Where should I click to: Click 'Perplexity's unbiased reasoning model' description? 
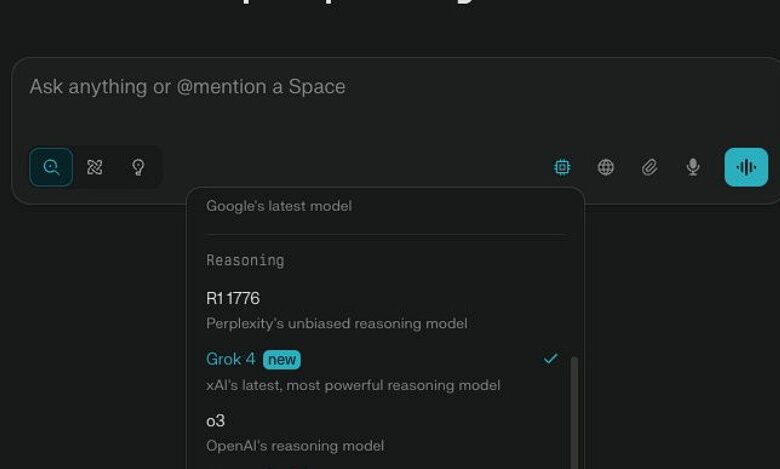click(337, 324)
